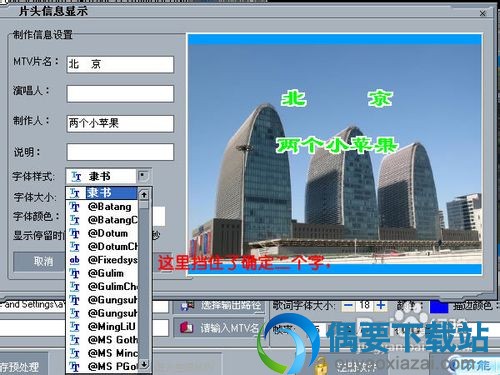Click the bitmap font icon beside @Fixedsys

75,260
